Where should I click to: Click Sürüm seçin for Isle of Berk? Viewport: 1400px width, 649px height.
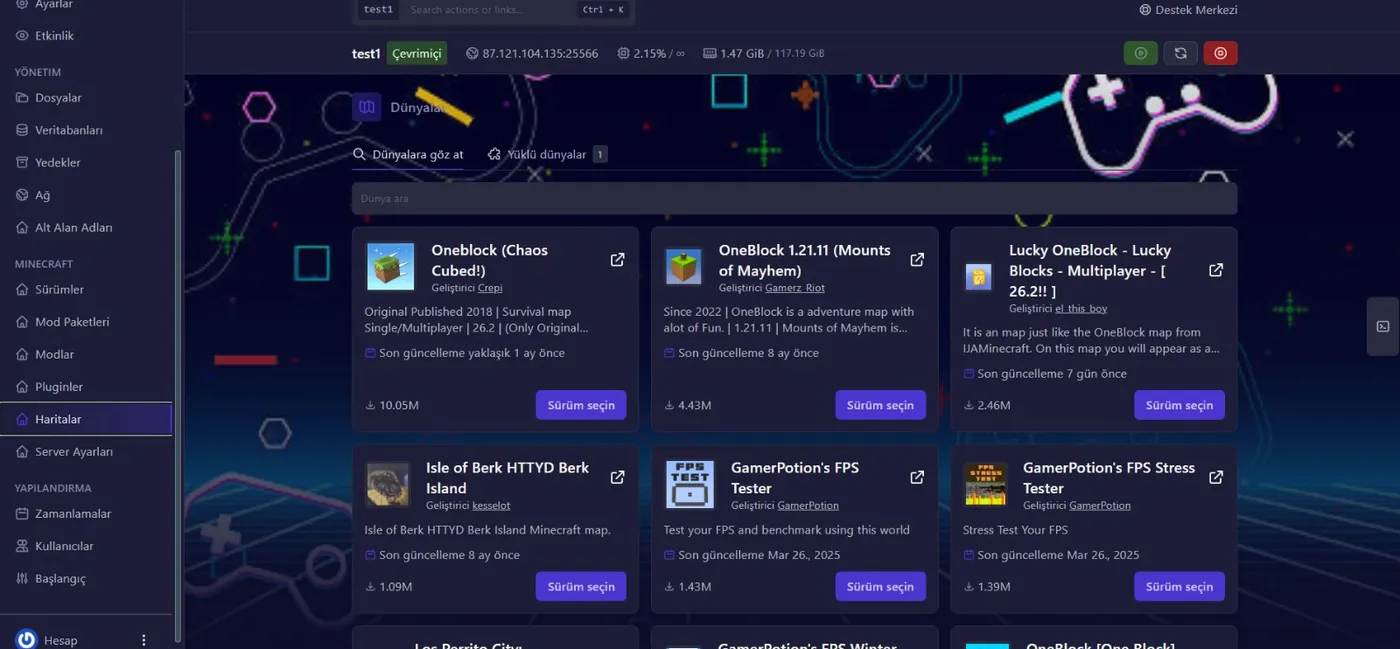(581, 586)
